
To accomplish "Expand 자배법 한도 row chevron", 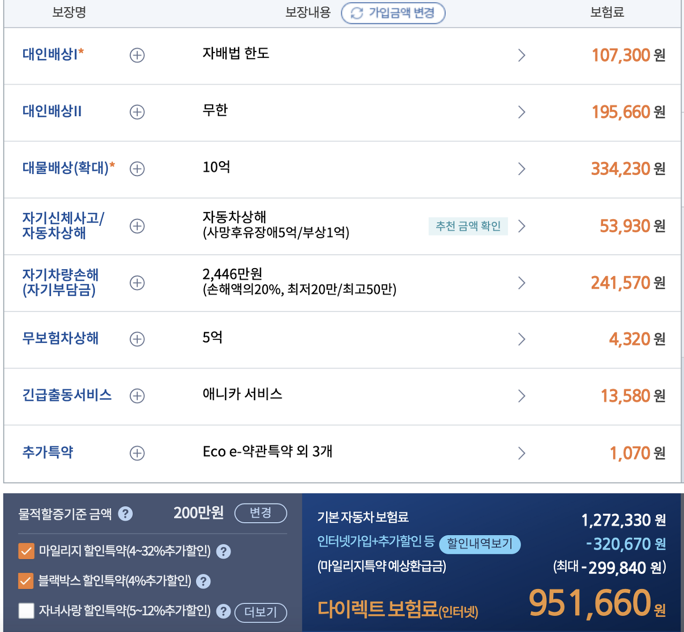I will point(521,55).
